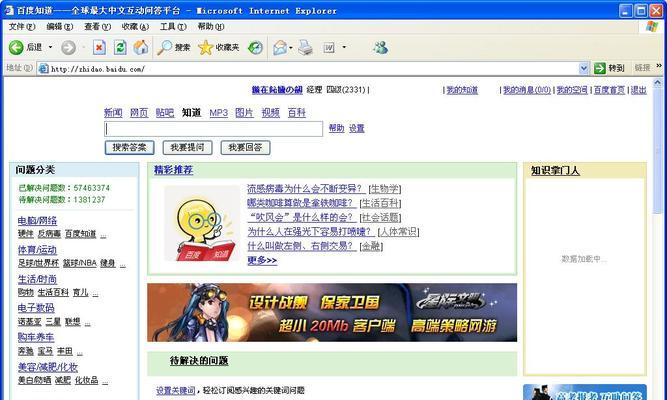667x400 pixels.
Task: Expand the Edit button dropdown arrow
Action: 344,47
